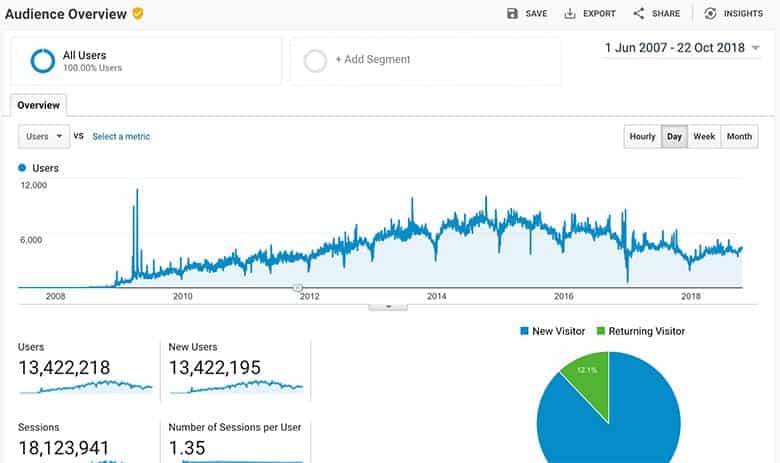Switch chart granularity to Month

click(x=739, y=136)
